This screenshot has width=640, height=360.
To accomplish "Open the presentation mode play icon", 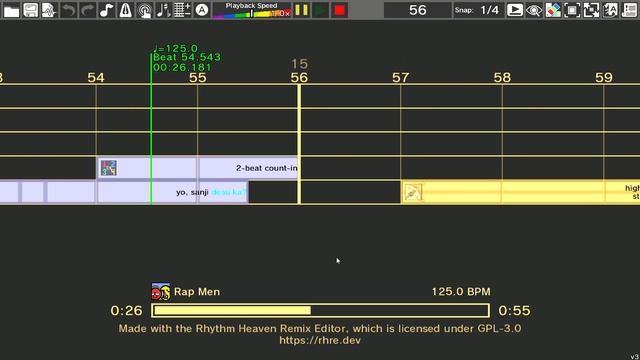I will (x=515, y=10).
